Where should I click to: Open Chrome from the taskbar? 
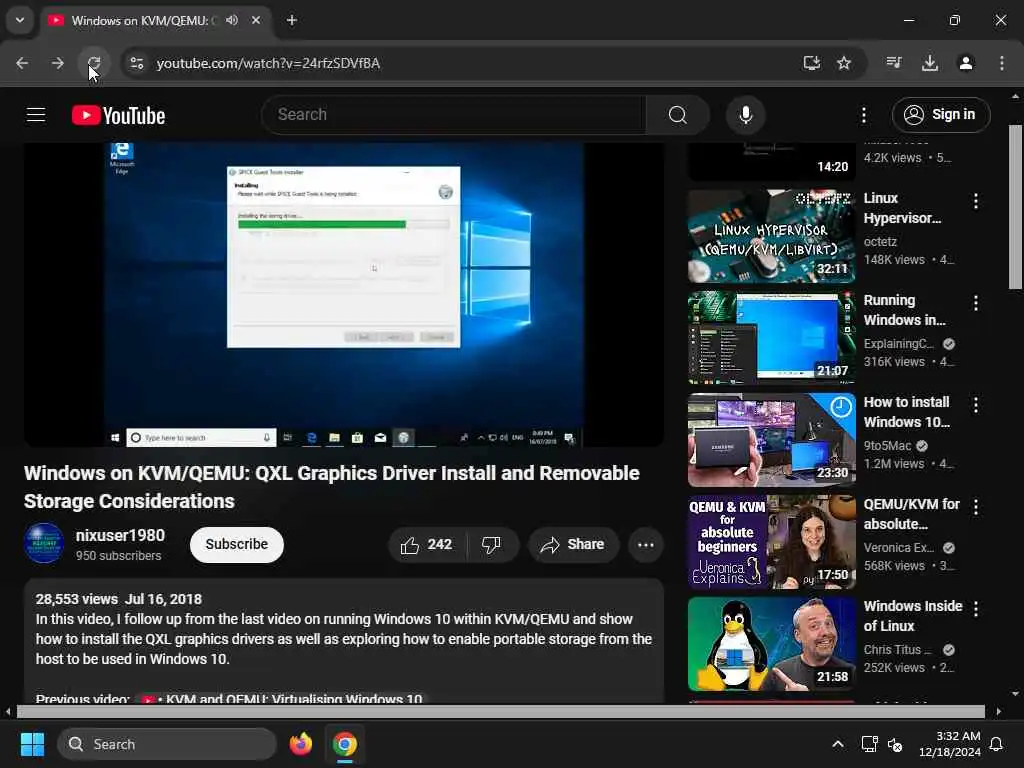pyautogui.click(x=345, y=744)
